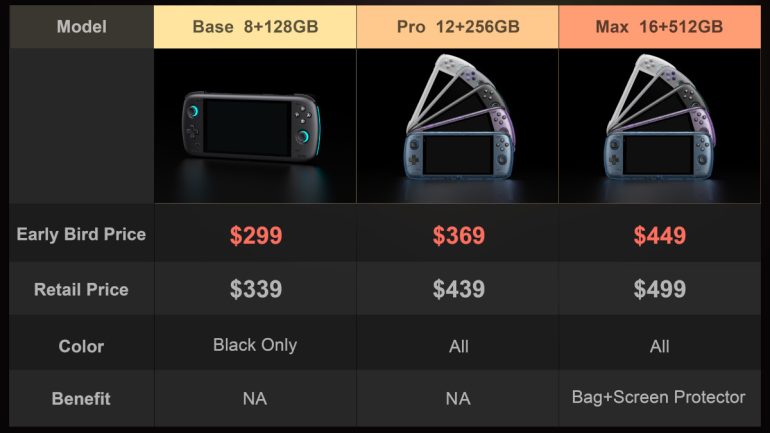Click the Pro column's All color cell
Screen dimensions: 770x433
pos(459,346)
